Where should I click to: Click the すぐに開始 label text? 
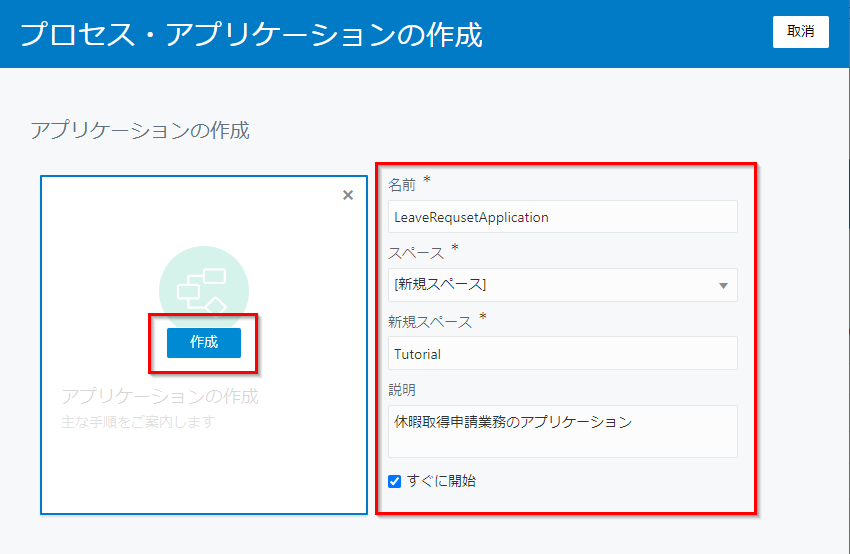441,481
